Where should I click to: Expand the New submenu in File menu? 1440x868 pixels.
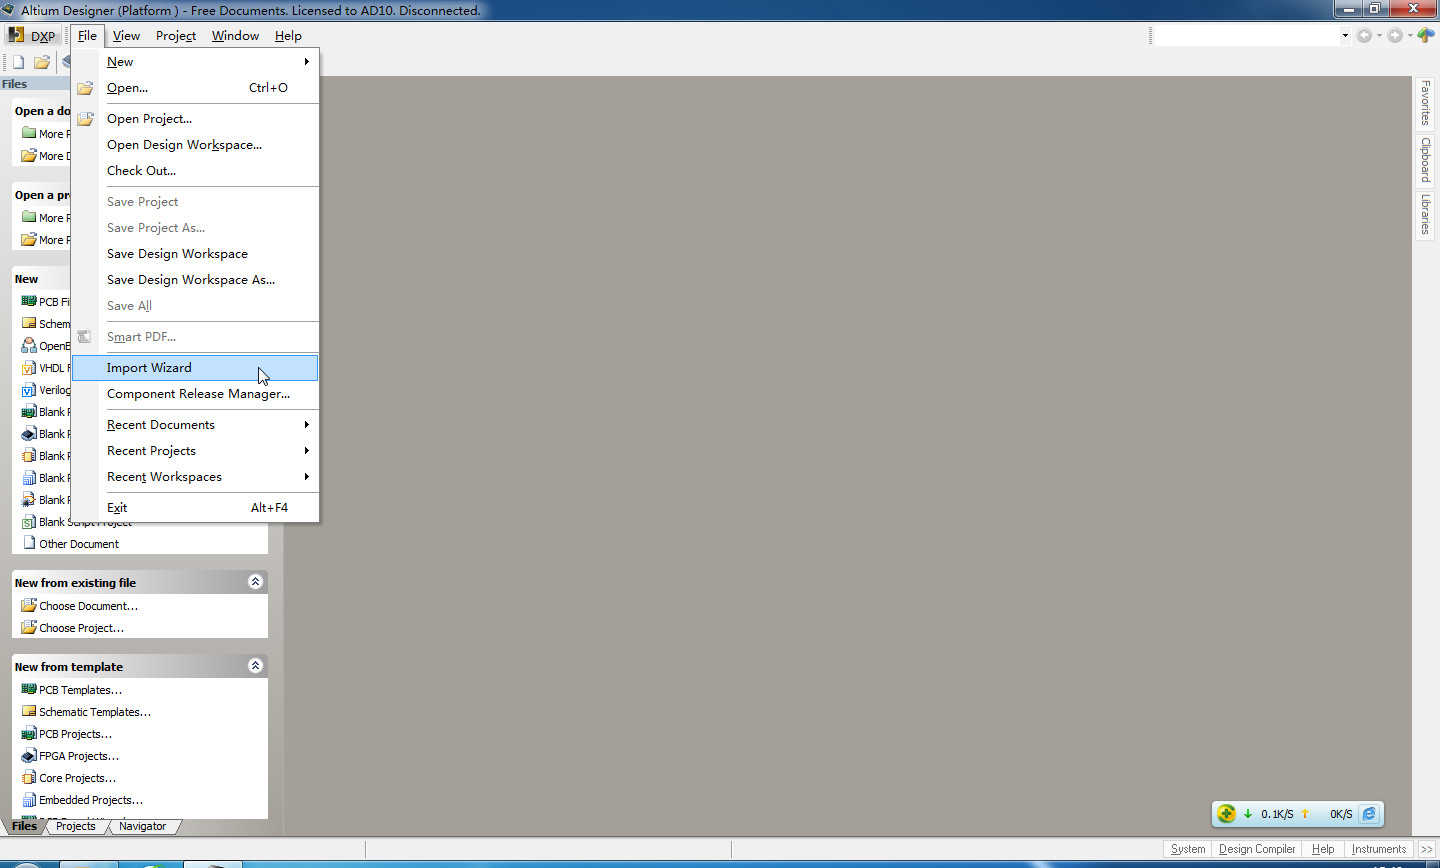(x=195, y=62)
